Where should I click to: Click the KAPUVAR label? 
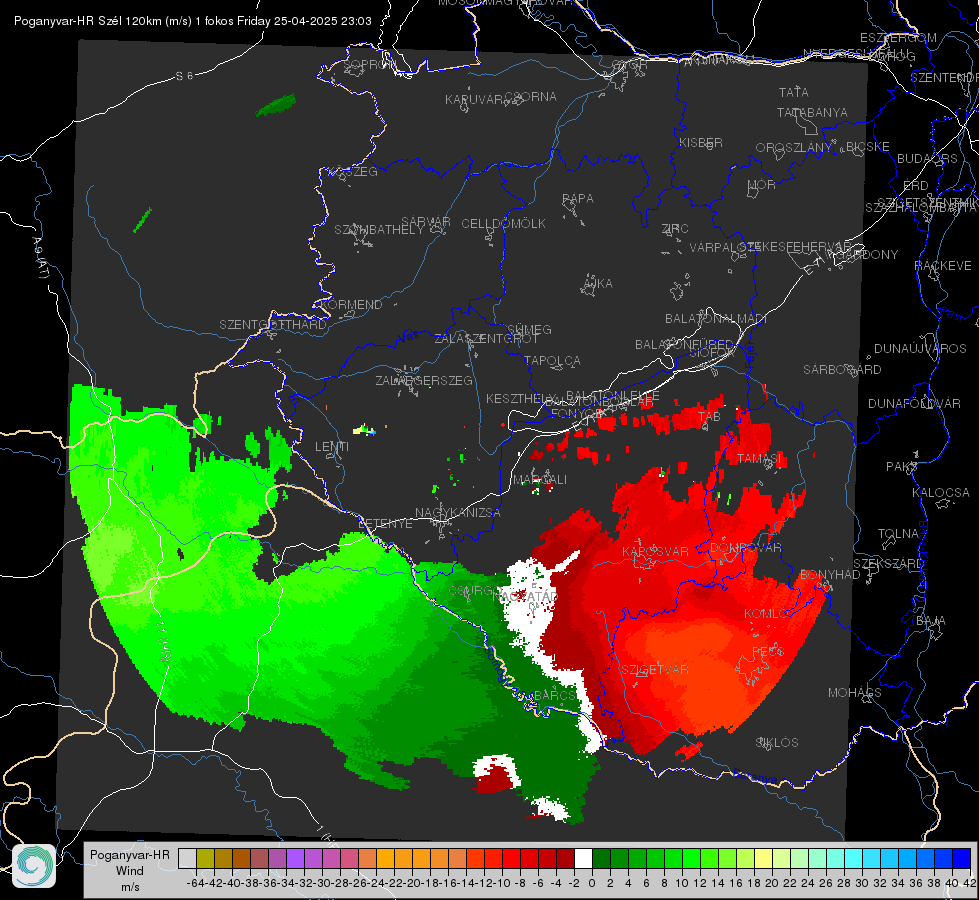(475, 100)
